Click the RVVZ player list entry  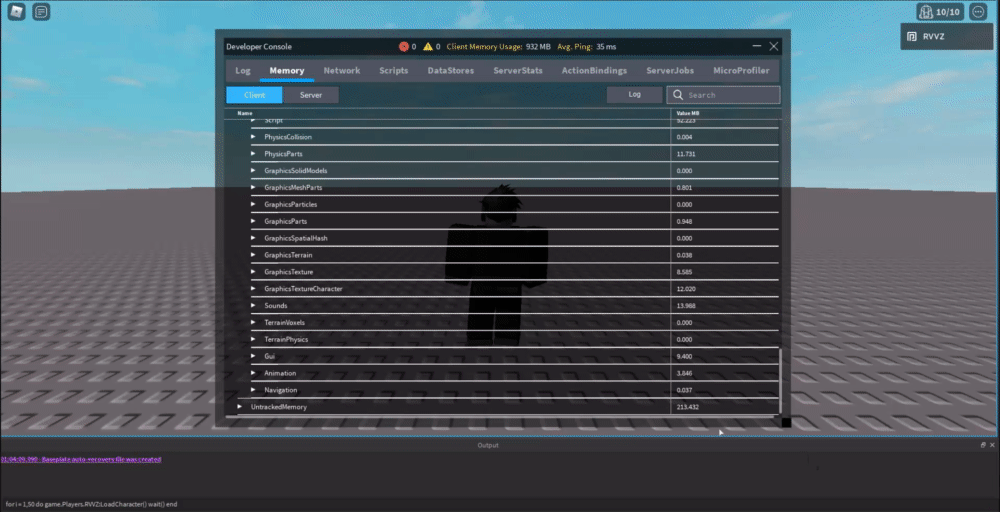pyautogui.click(x=946, y=36)
